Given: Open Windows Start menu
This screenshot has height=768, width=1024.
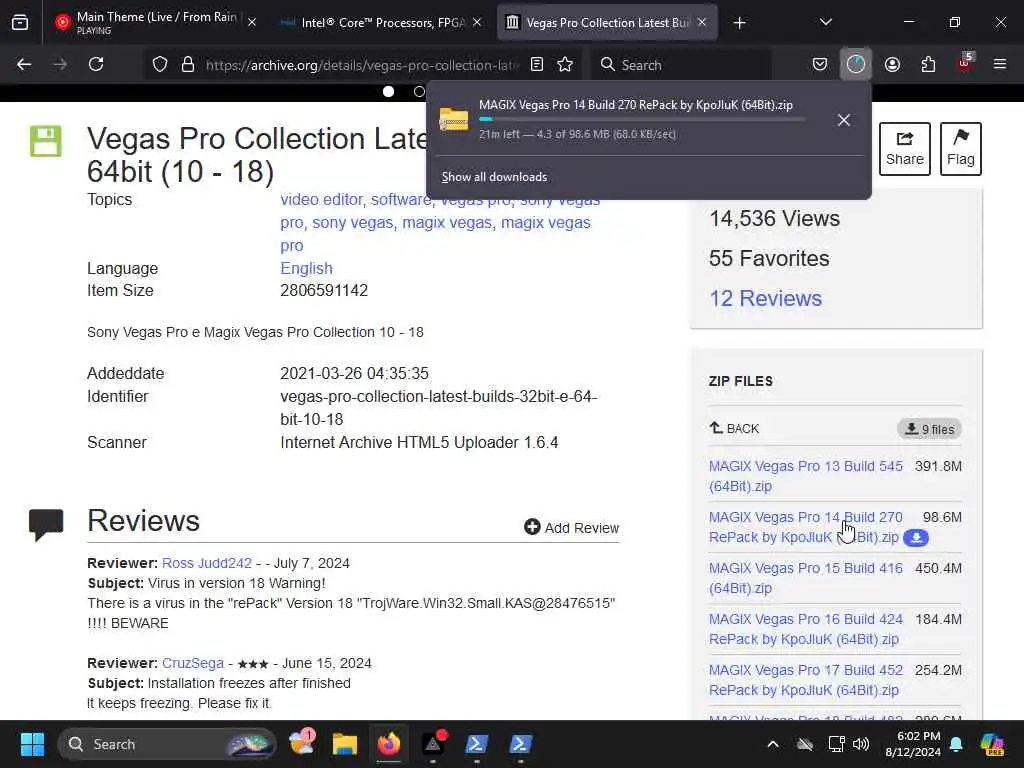Looking at the screenshot, I should (32, 744).
